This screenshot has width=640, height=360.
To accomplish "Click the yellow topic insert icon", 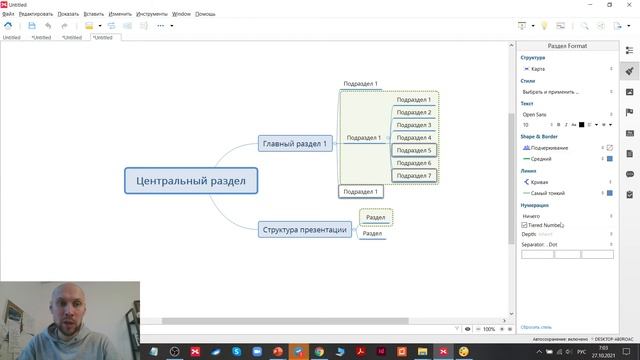I will pyautogui.click(x=89, y=26).
